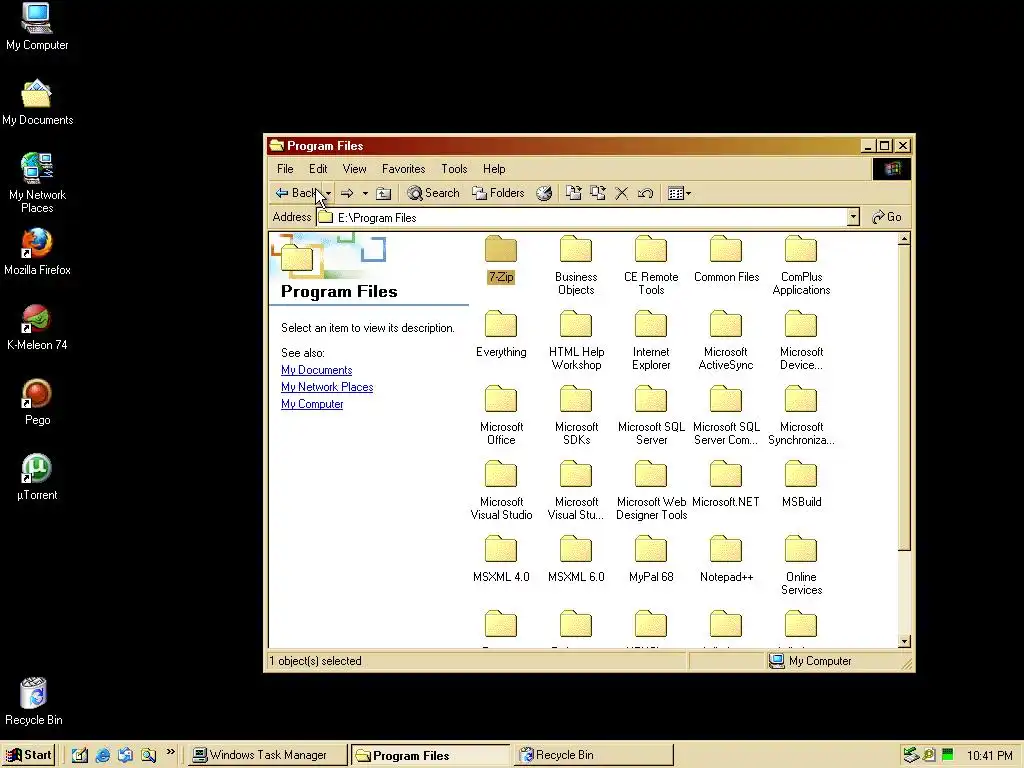Viewport: 1024px width, 768px height.
Task: Select the Online Services folder
Action: click(x=801, y=565)
